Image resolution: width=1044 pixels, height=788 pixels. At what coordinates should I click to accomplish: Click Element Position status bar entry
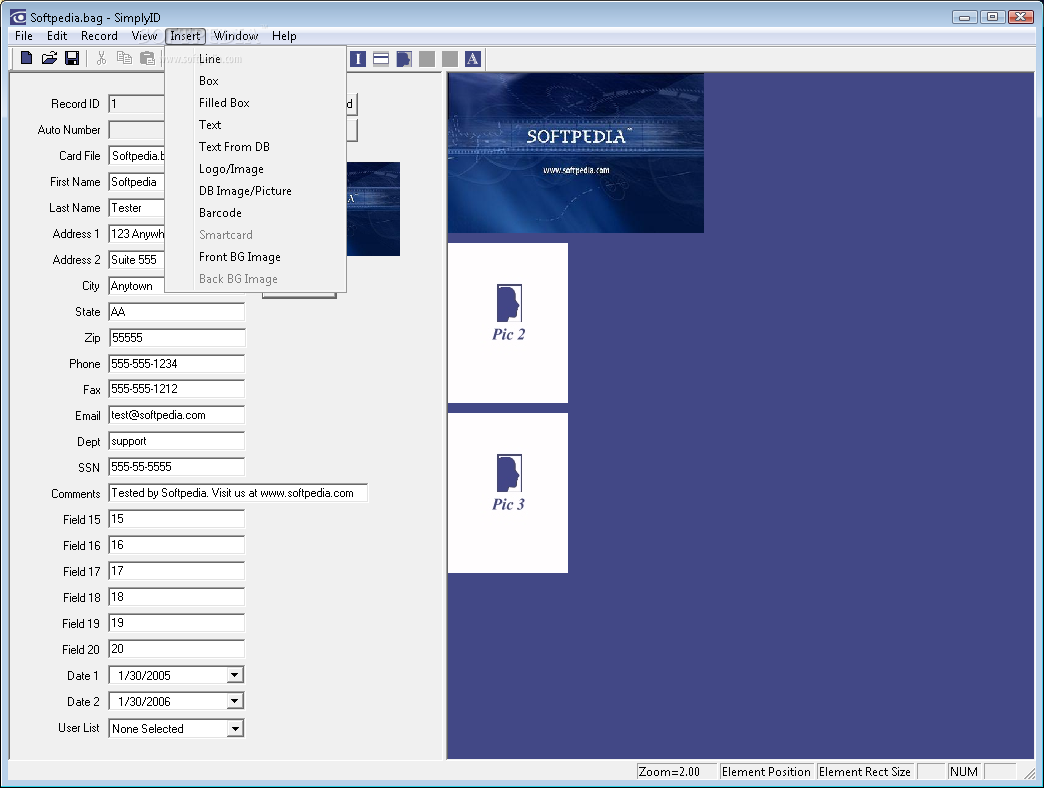tap(766, 771)
